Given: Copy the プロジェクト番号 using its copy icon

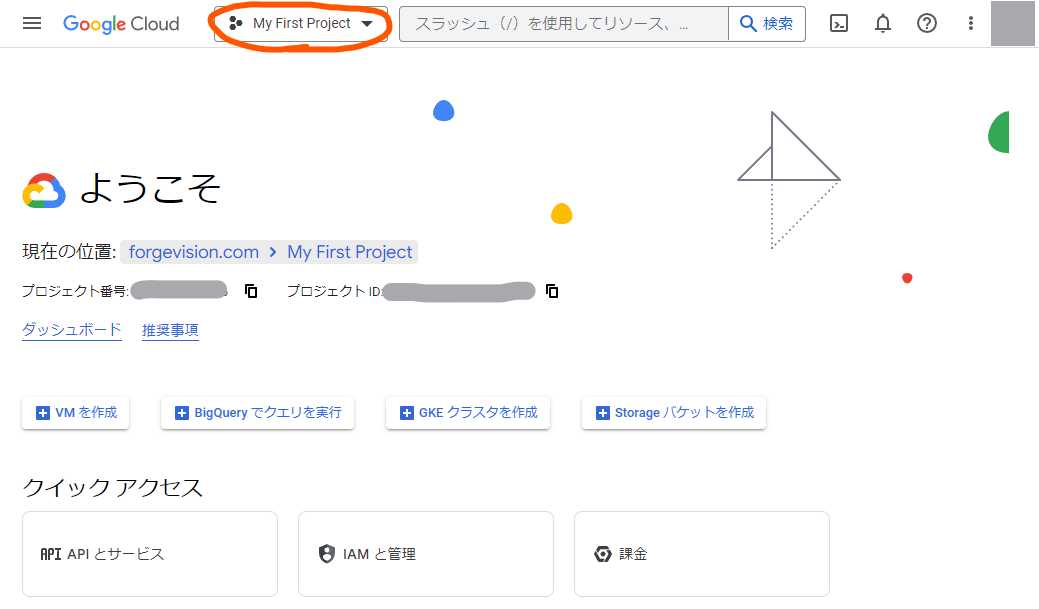Looking at the screenshot, I should (x=251, y=290).
